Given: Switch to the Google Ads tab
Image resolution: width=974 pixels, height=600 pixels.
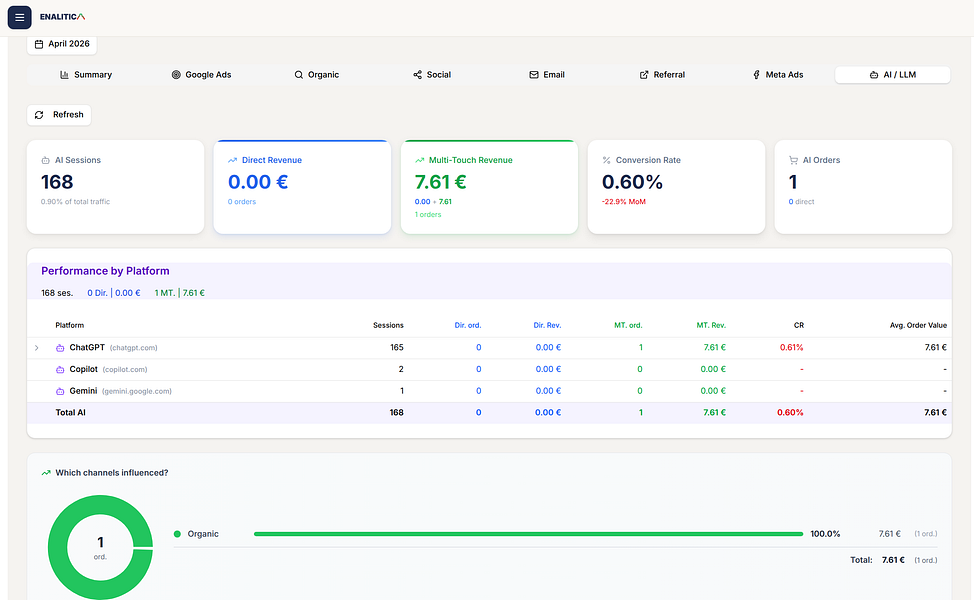Looking at the screenshot, I should (x=201, y=75).
